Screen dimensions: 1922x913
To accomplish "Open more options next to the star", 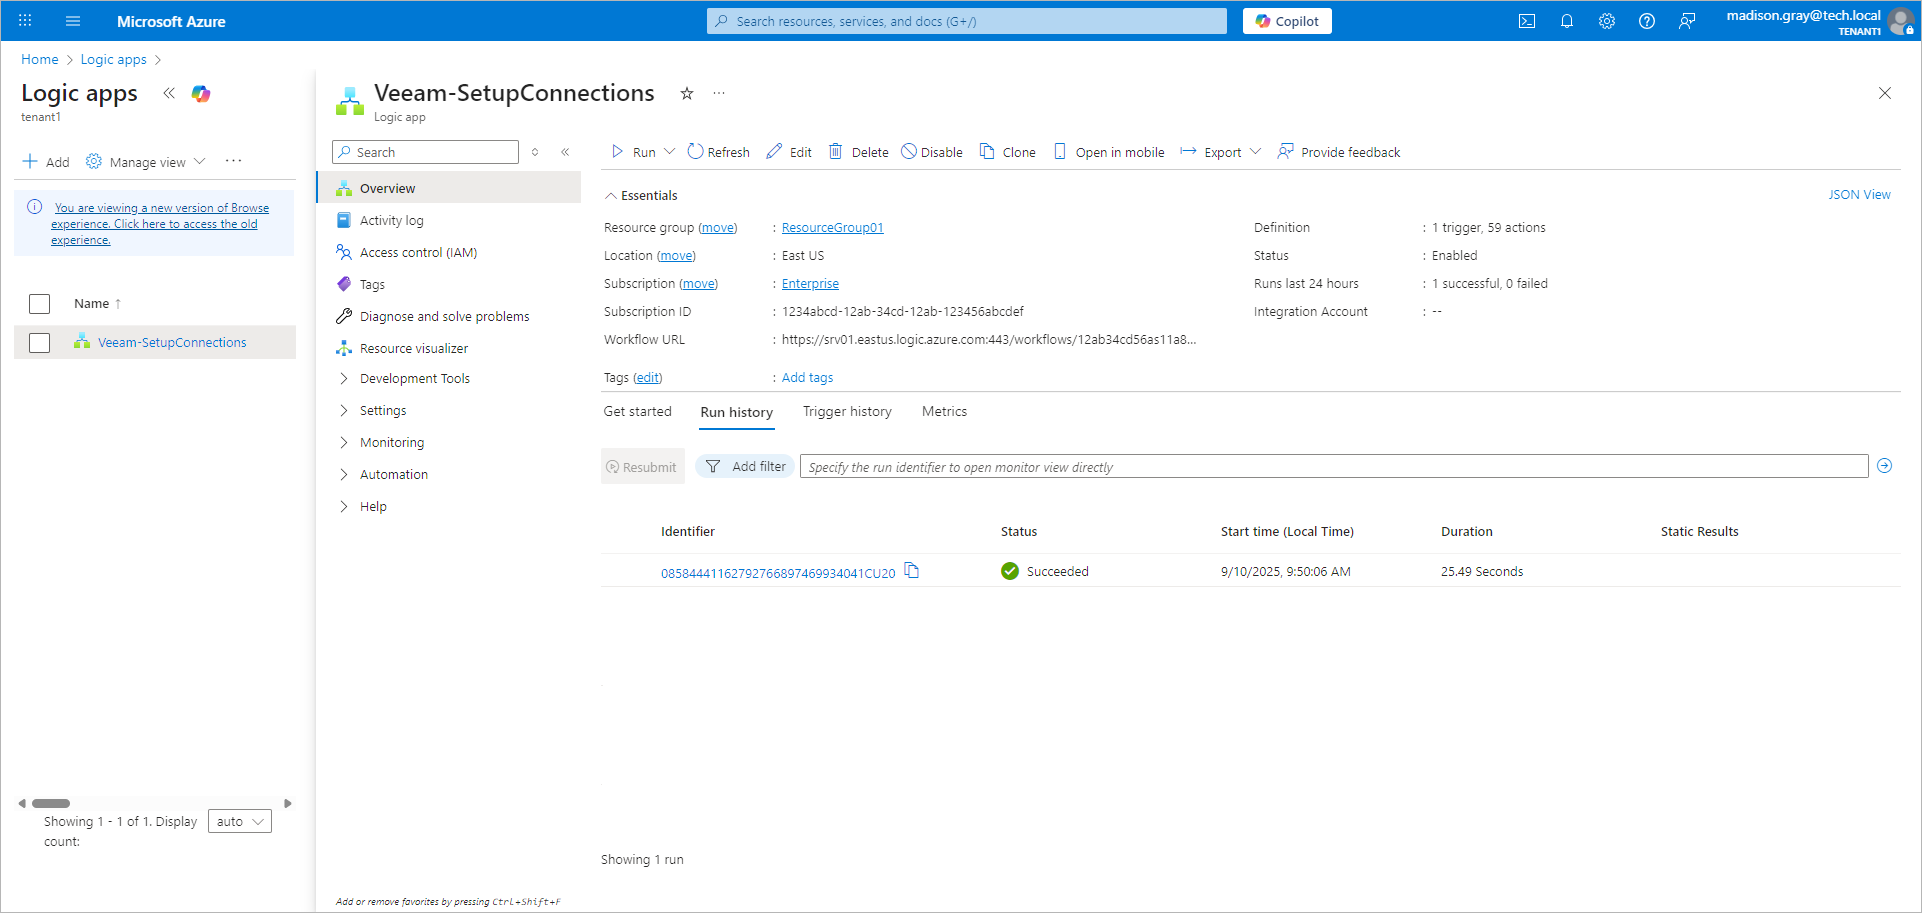I will (x=719, y=93).
